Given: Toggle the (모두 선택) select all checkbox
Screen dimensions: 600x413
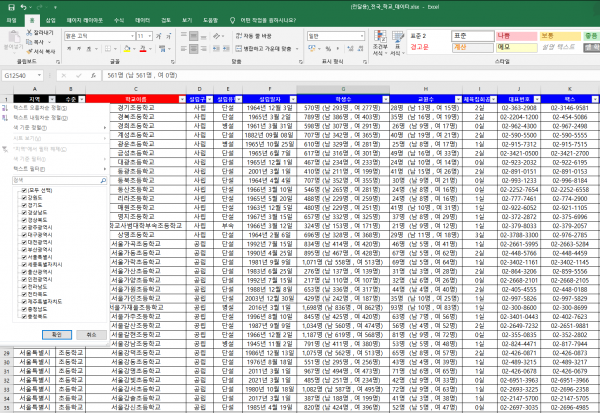Looking at the screenshot, I should [23, 189].
